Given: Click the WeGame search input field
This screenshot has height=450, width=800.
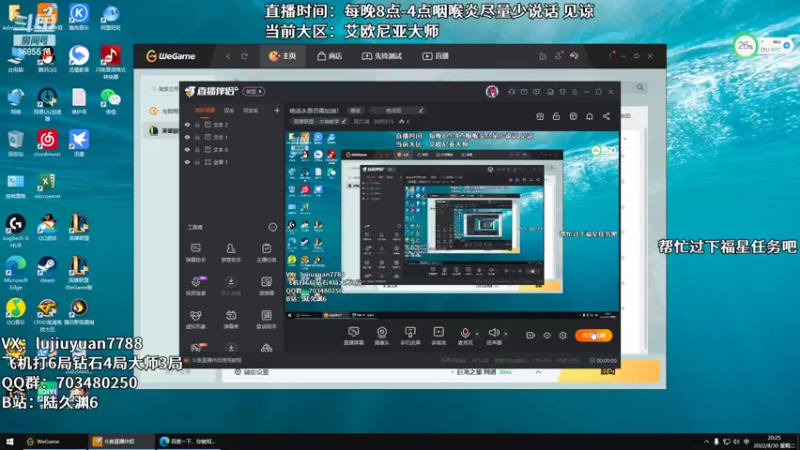Looking at the screenshot, I should 164,89.
